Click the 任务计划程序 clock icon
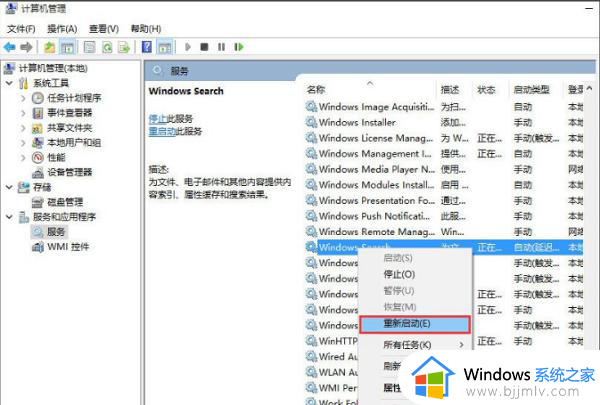600x405 pixels. 38,98
